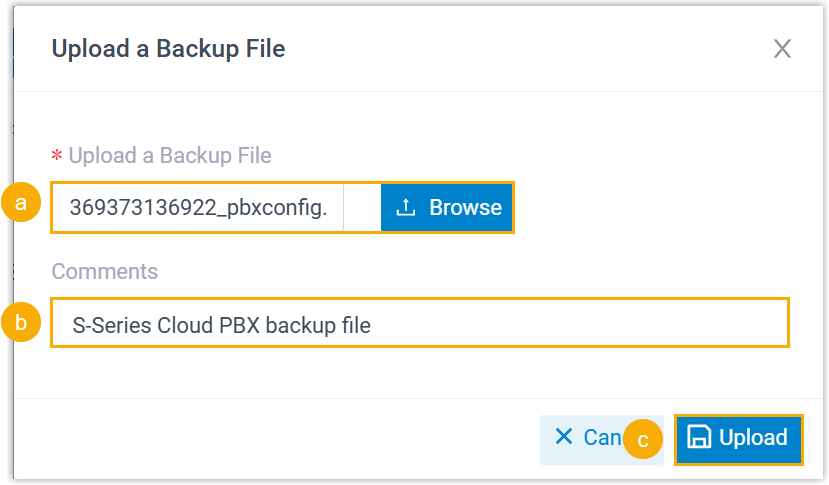The height and width of the screenshot is (485, 829).
Task: Close the Upload a Backup File dialog
Action: point(782,49)
